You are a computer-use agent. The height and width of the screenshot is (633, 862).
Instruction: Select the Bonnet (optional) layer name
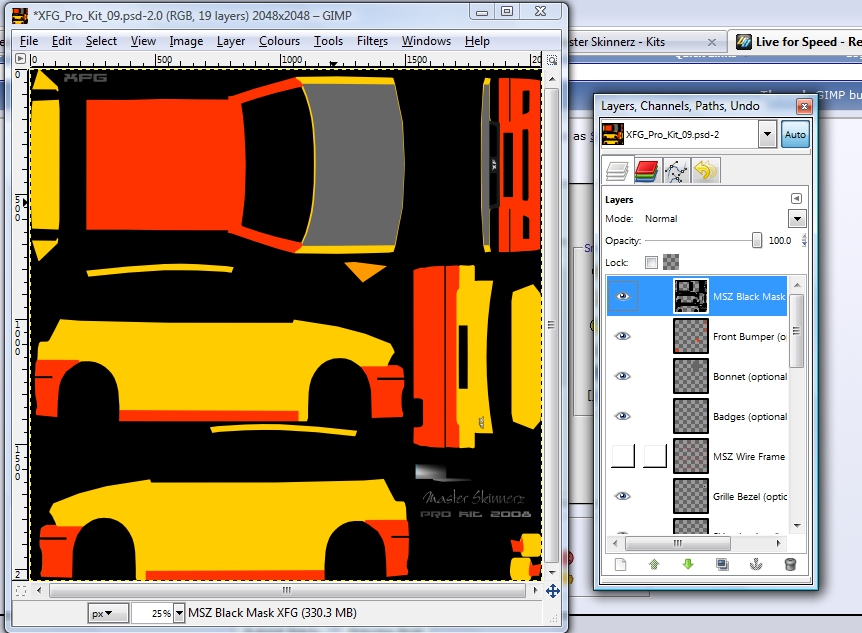pos(750,377)
